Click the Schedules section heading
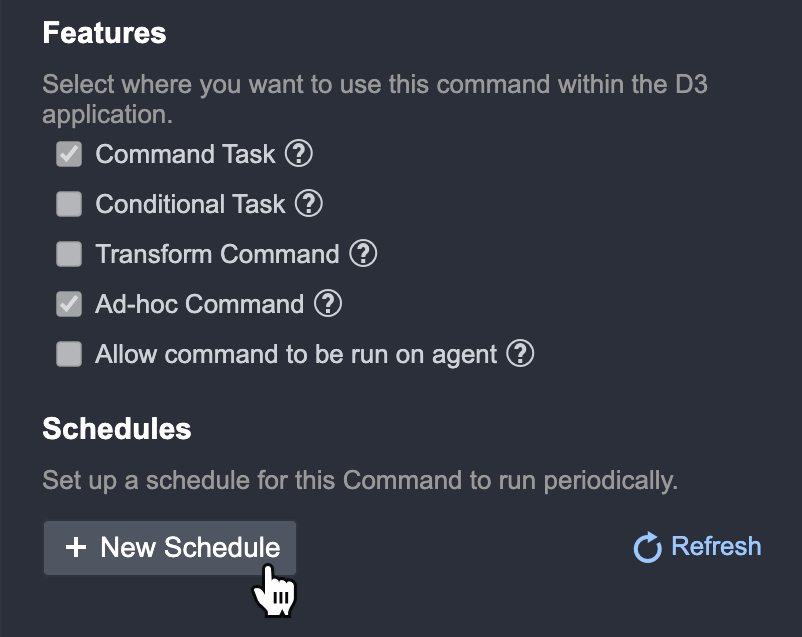Screen dimensions: 802x637 click(x=116, y=429)
